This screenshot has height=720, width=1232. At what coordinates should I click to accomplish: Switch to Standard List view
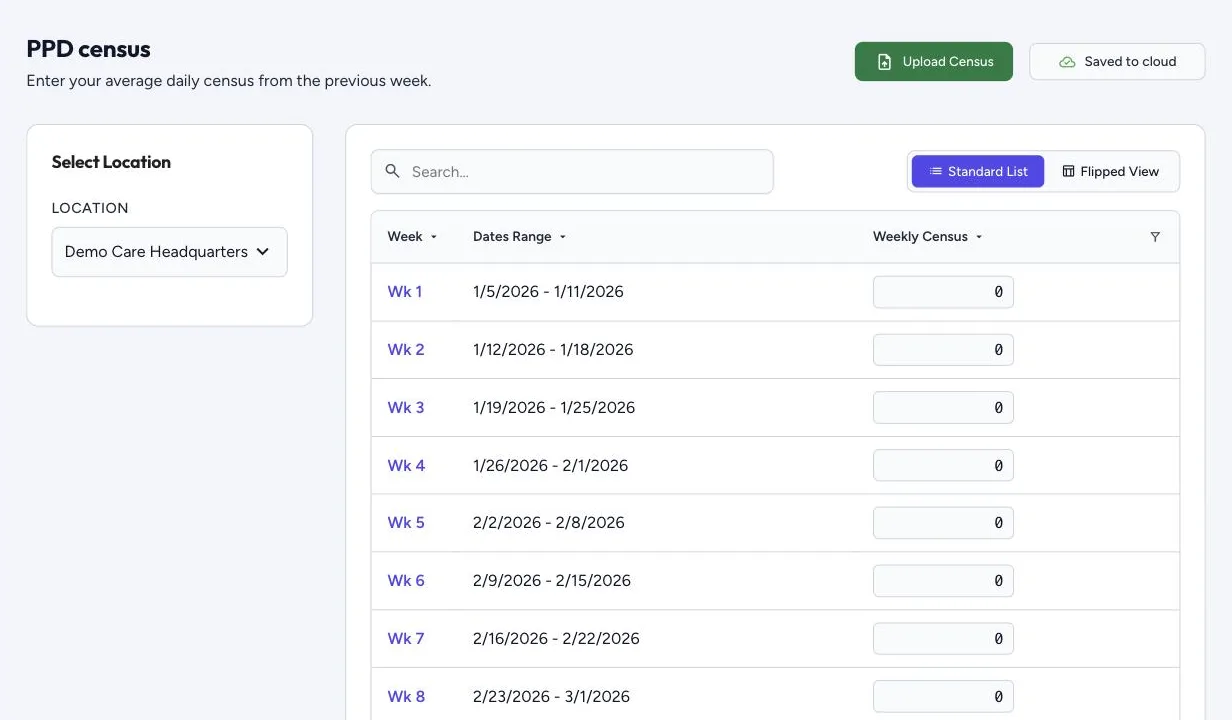click(x=978, y=172)
